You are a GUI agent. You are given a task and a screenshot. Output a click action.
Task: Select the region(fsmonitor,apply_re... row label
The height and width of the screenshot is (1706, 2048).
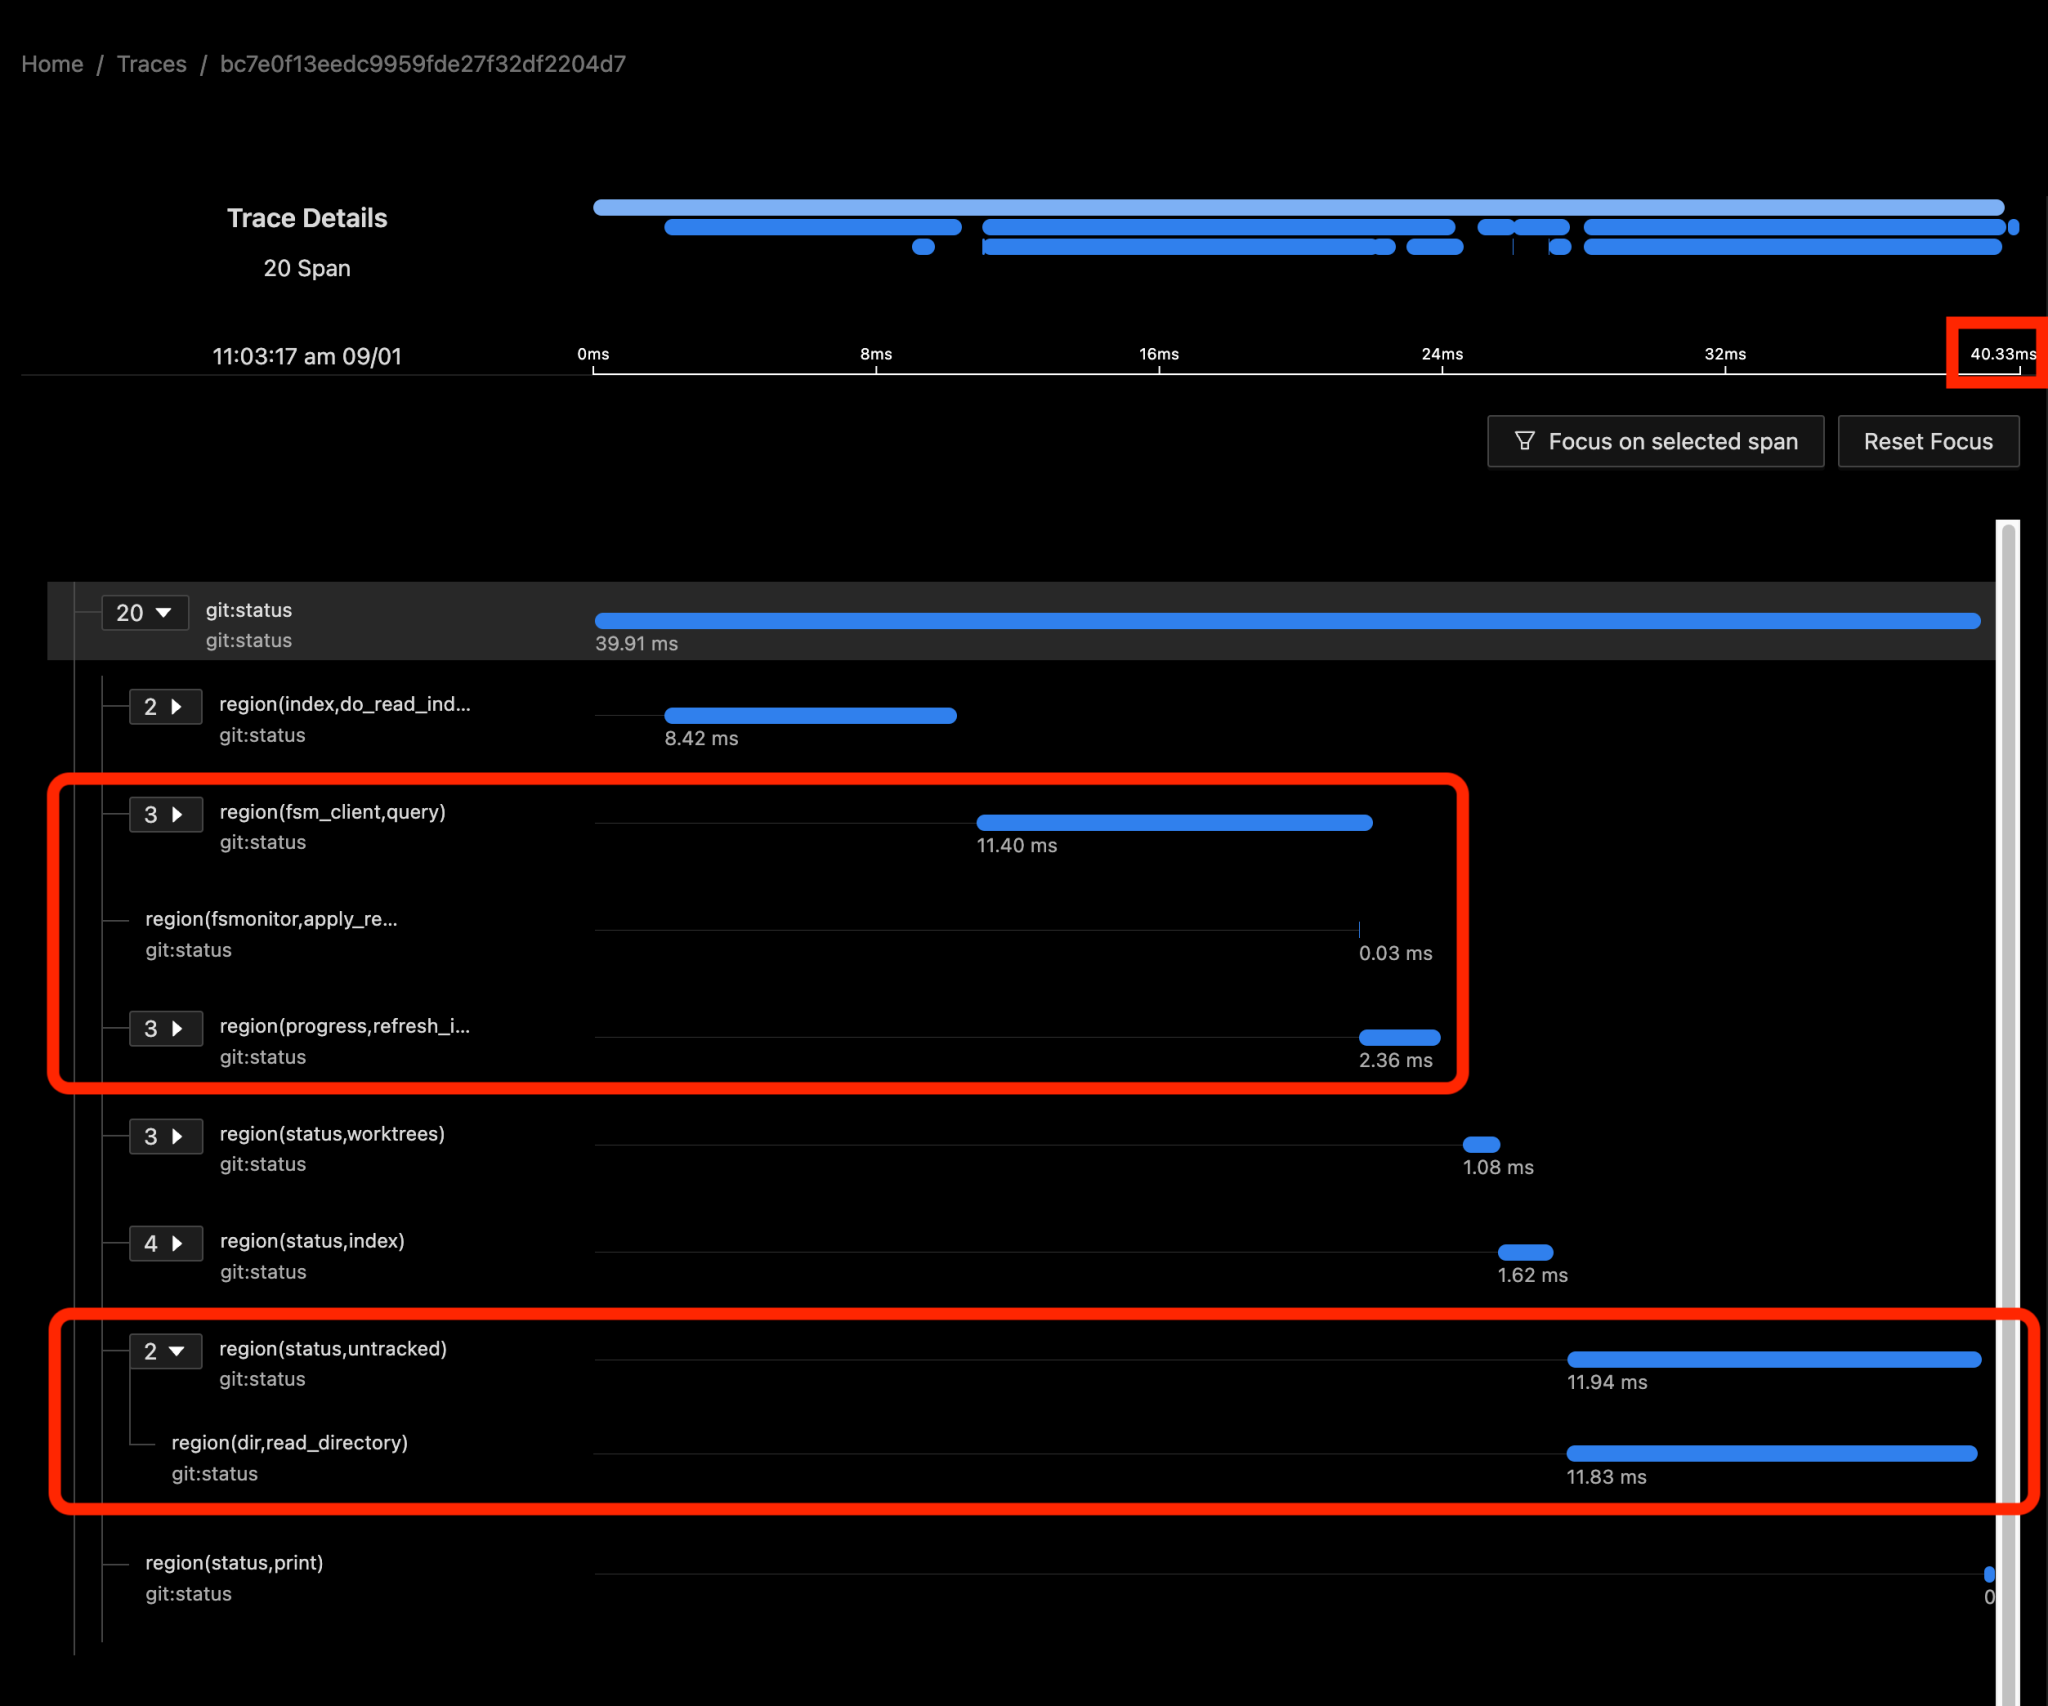click(x=271, y=919)
